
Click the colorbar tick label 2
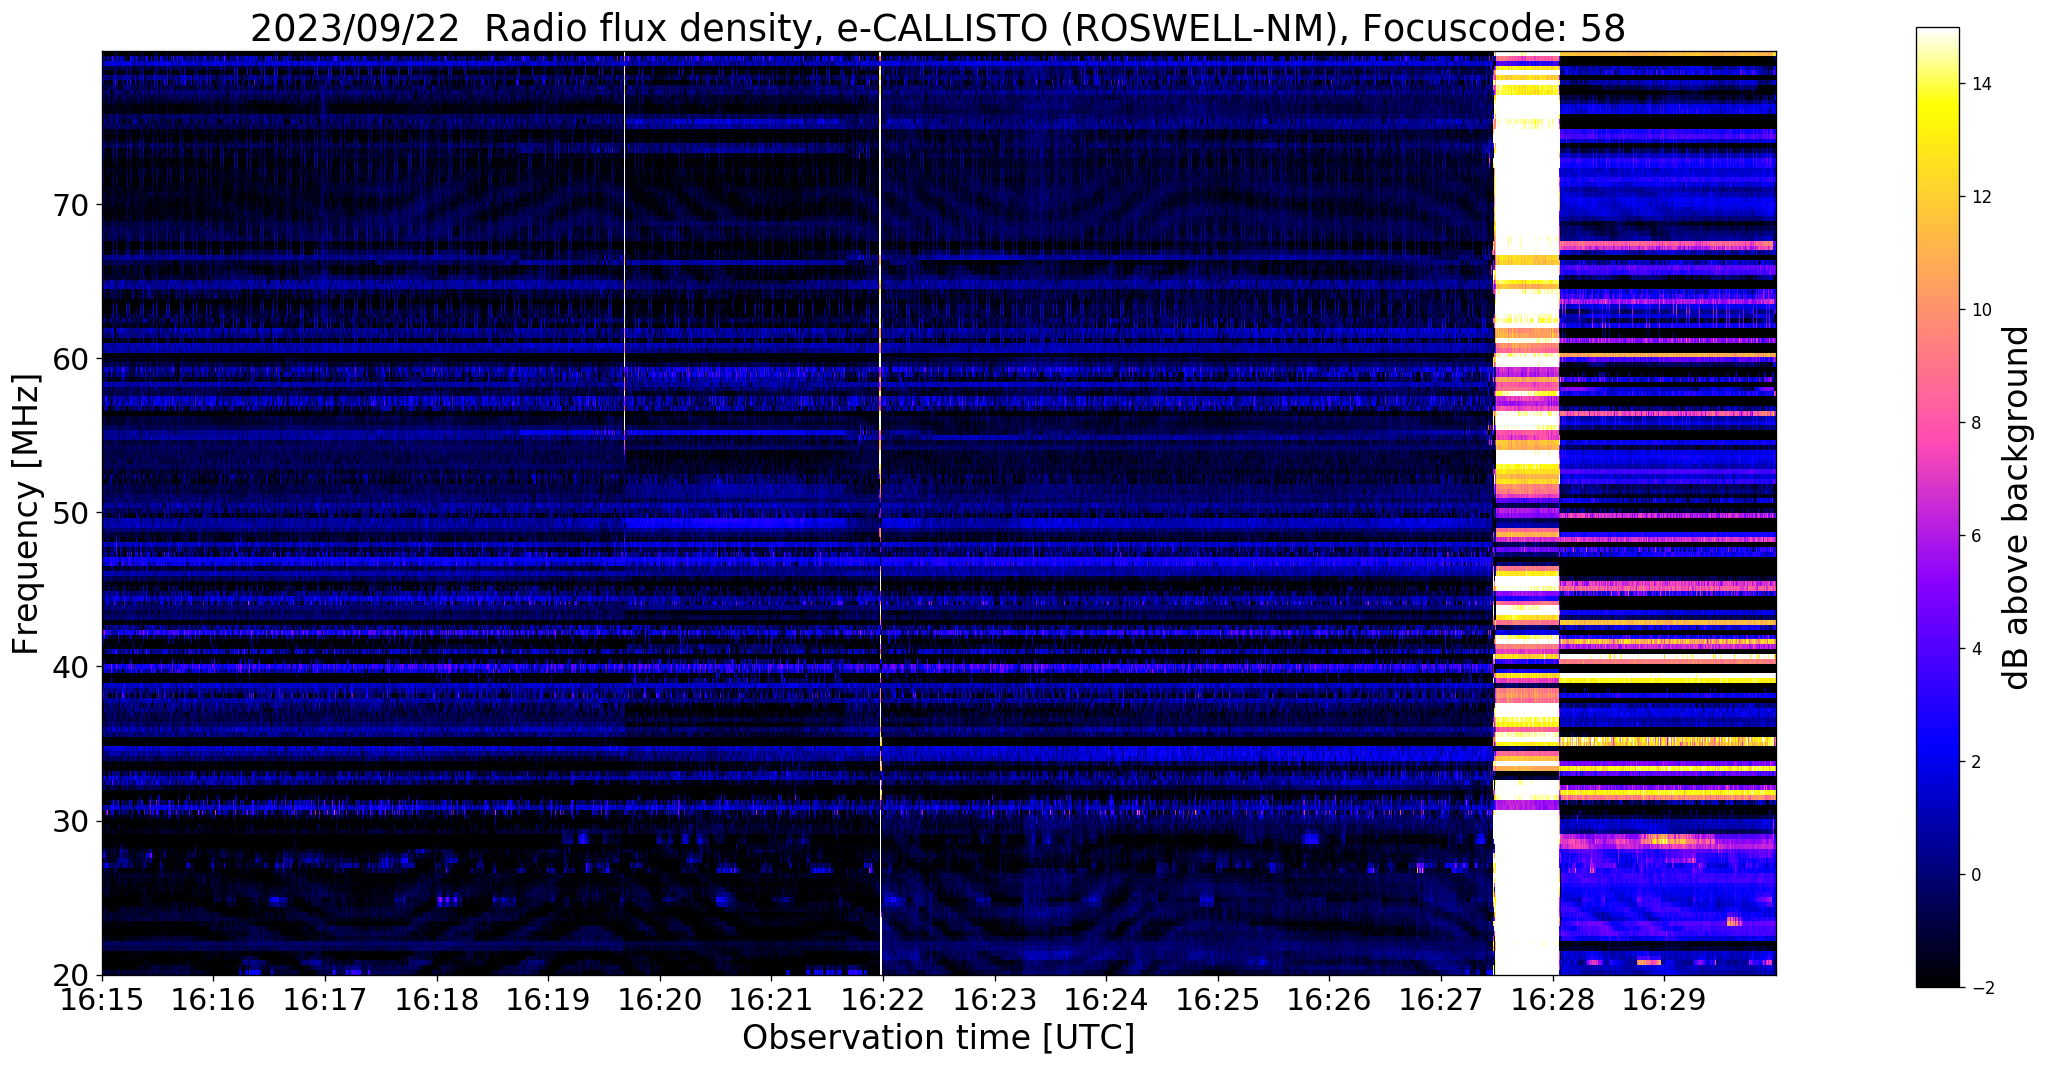[x=1975, y=762]
